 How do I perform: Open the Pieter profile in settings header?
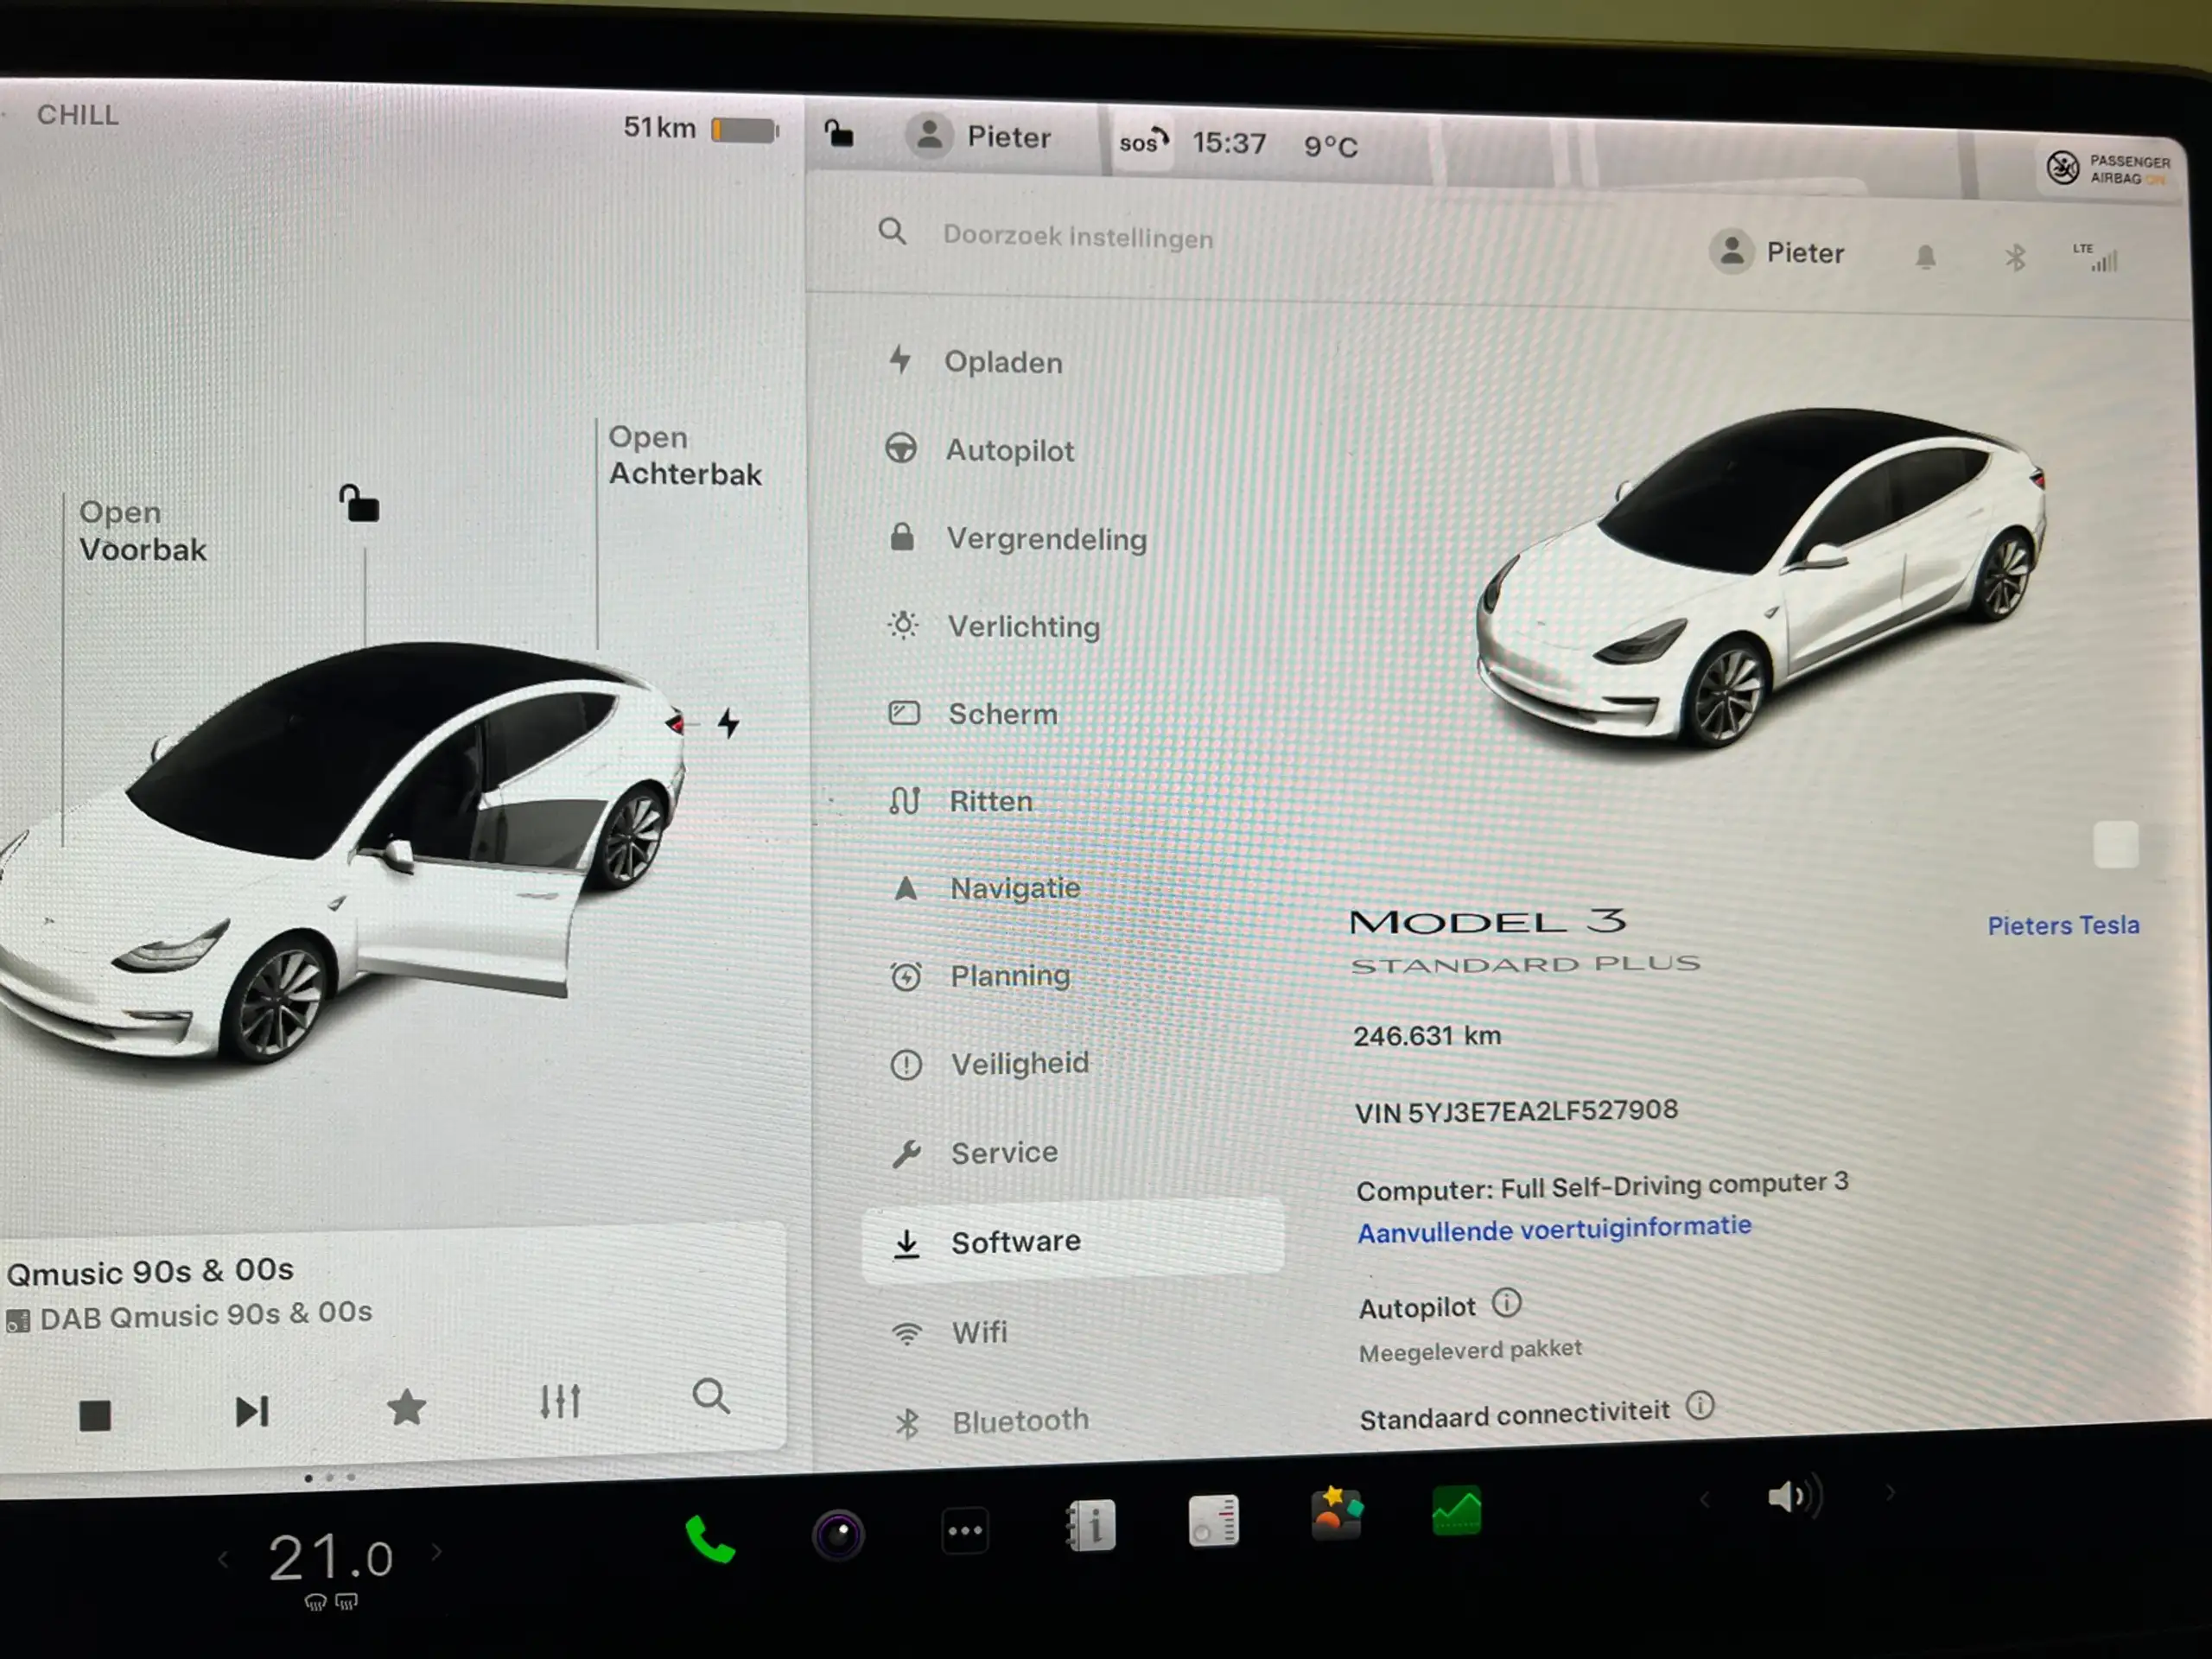1776,252
